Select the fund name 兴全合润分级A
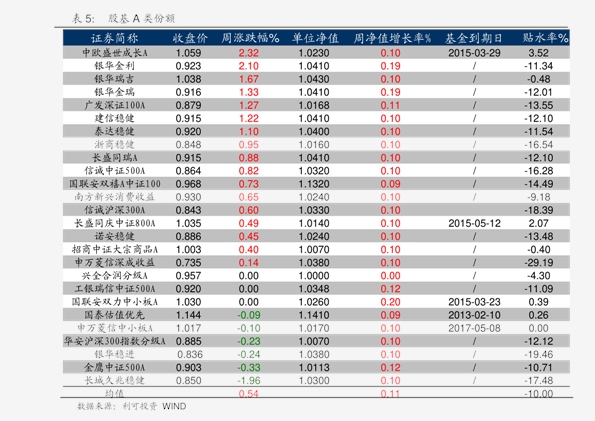595x421 pixels. click(x=114, y=275)
